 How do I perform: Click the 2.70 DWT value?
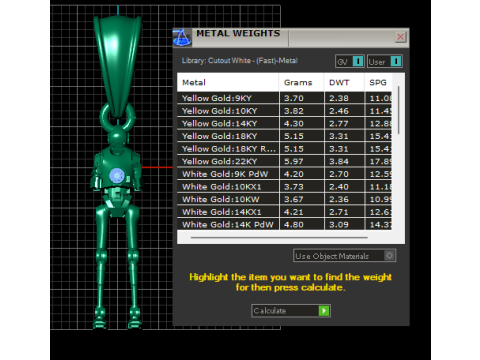coord(339,174)
